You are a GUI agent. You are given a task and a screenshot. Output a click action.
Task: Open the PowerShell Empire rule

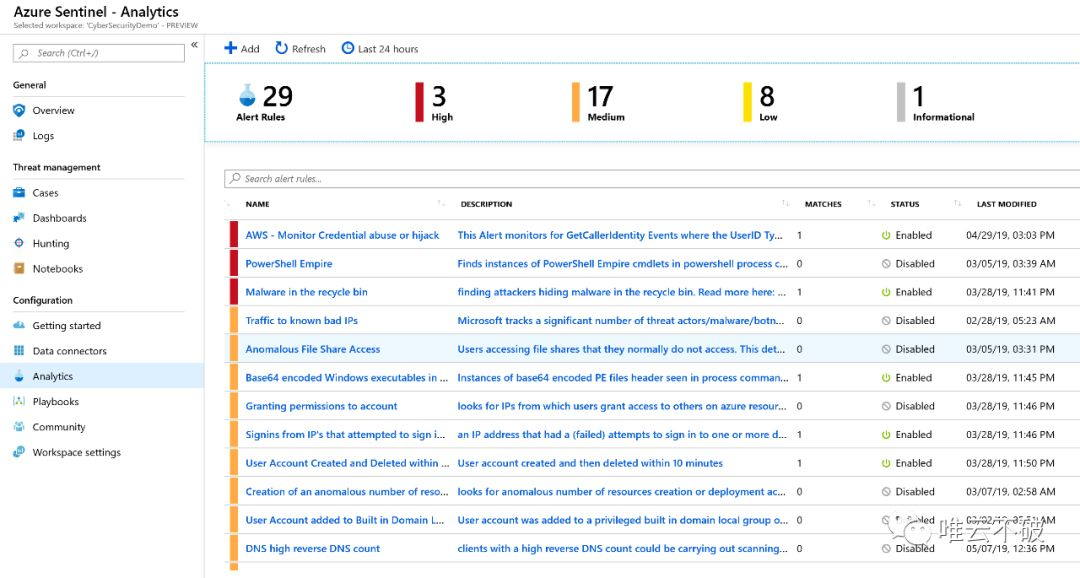tap(289, 264)
